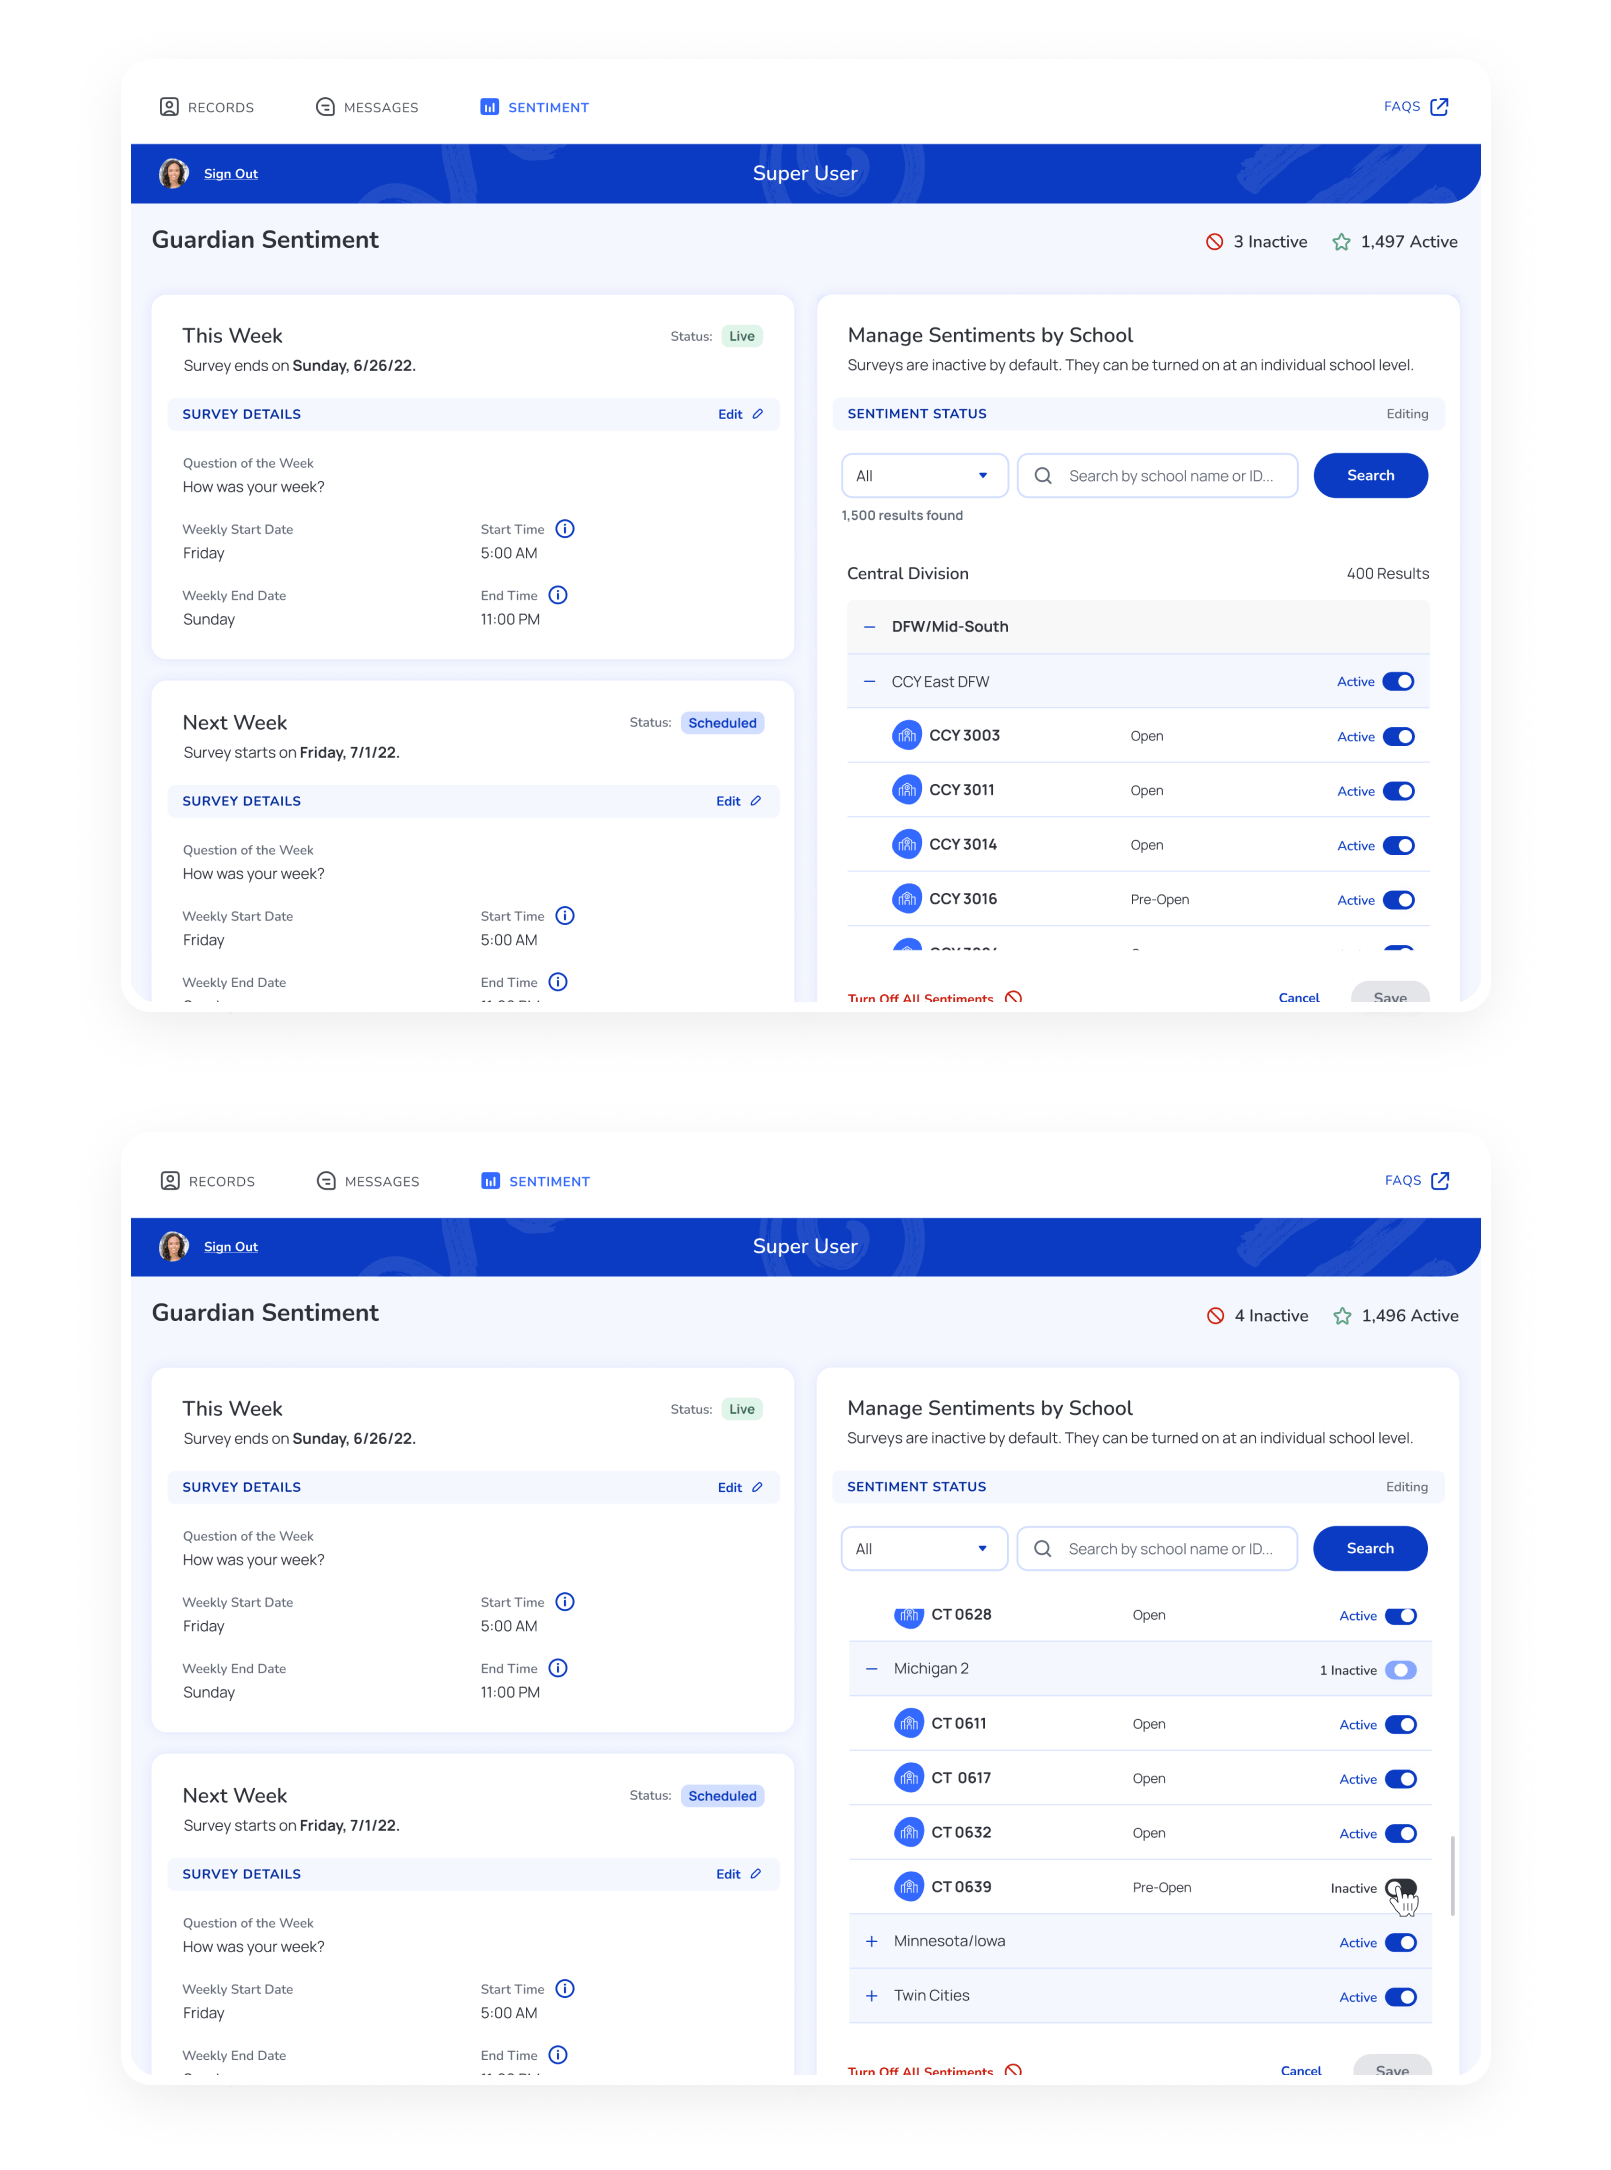Screen dimensions: 1611x2170
Task: Edit Next Week survey details, lower screen
Action: click(739, 1874)
